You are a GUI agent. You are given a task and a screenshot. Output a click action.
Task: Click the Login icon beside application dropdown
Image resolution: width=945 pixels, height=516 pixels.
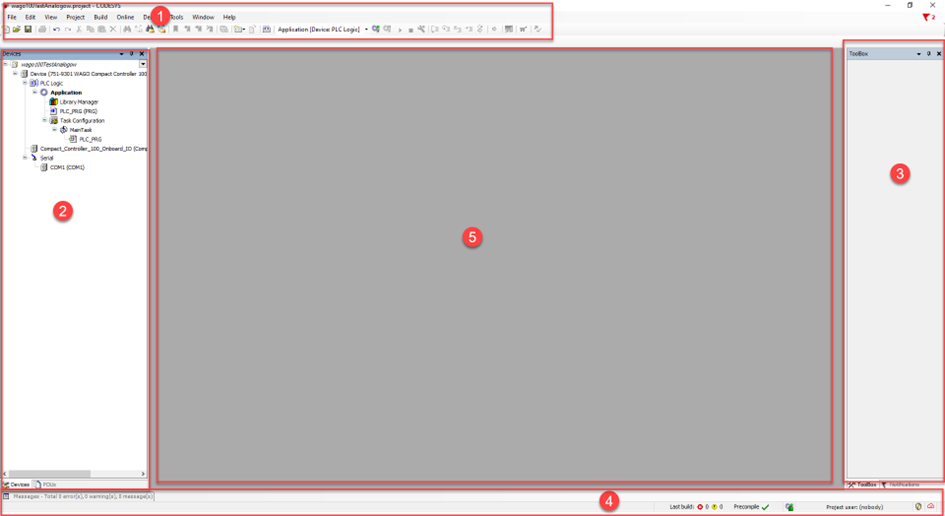click(375, 29)
